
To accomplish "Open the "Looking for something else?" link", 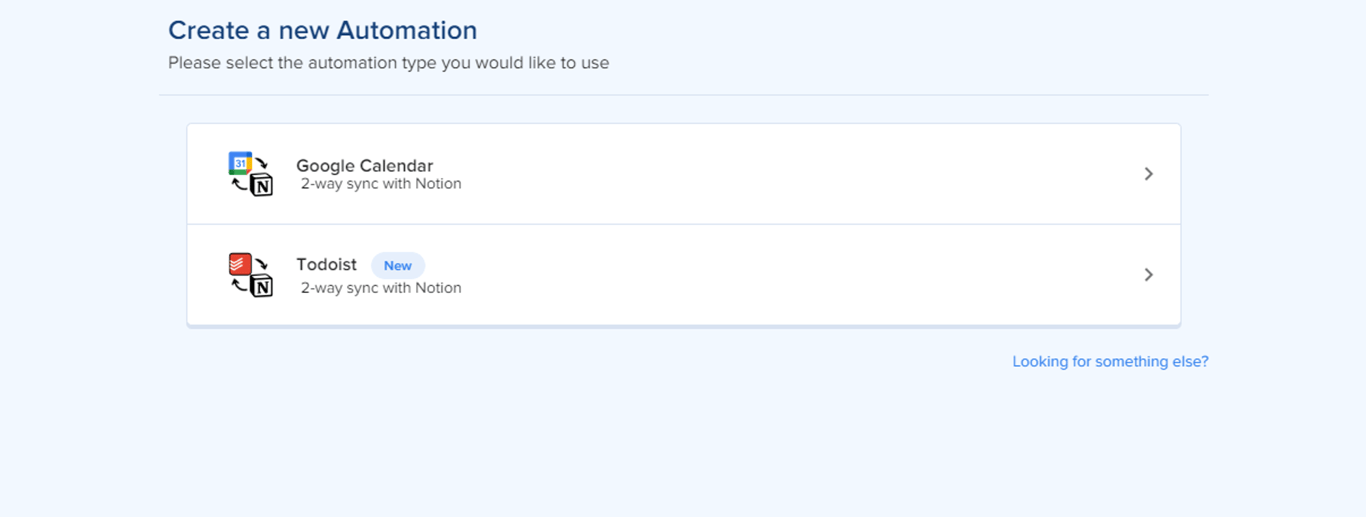I will (x=1110, y=362).
